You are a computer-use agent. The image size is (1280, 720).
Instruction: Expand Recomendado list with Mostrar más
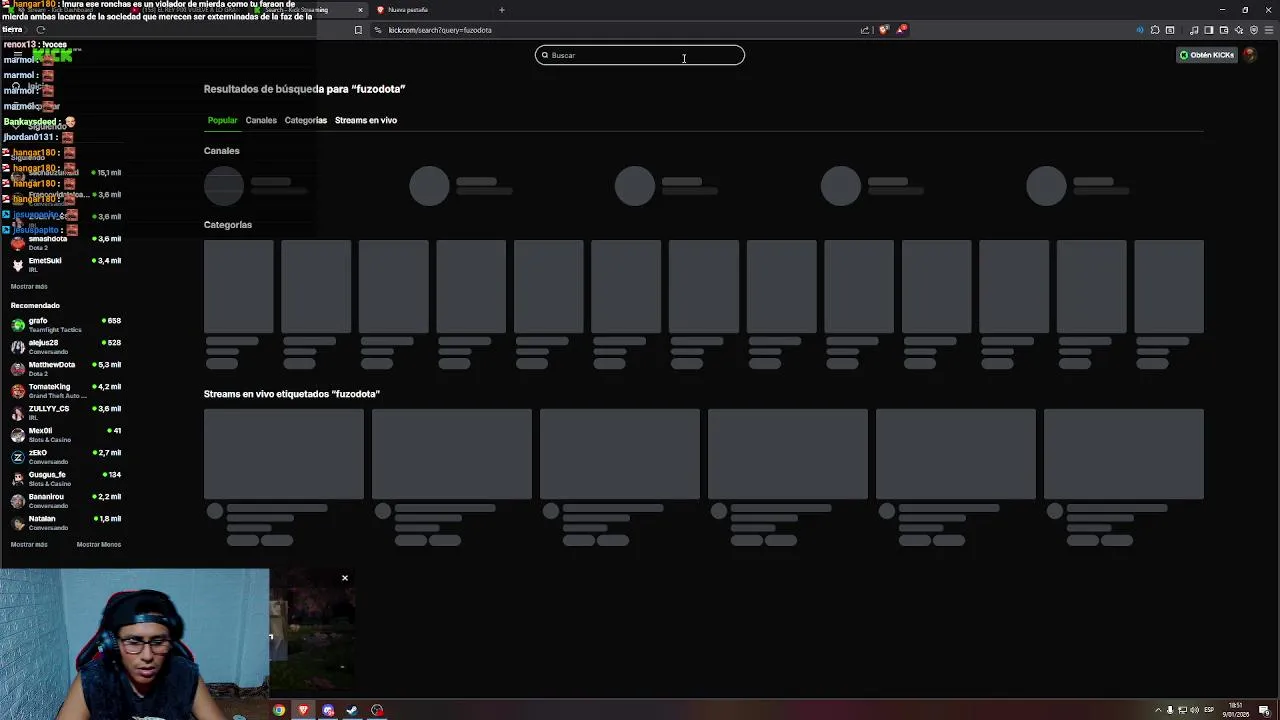click(29, 544)
